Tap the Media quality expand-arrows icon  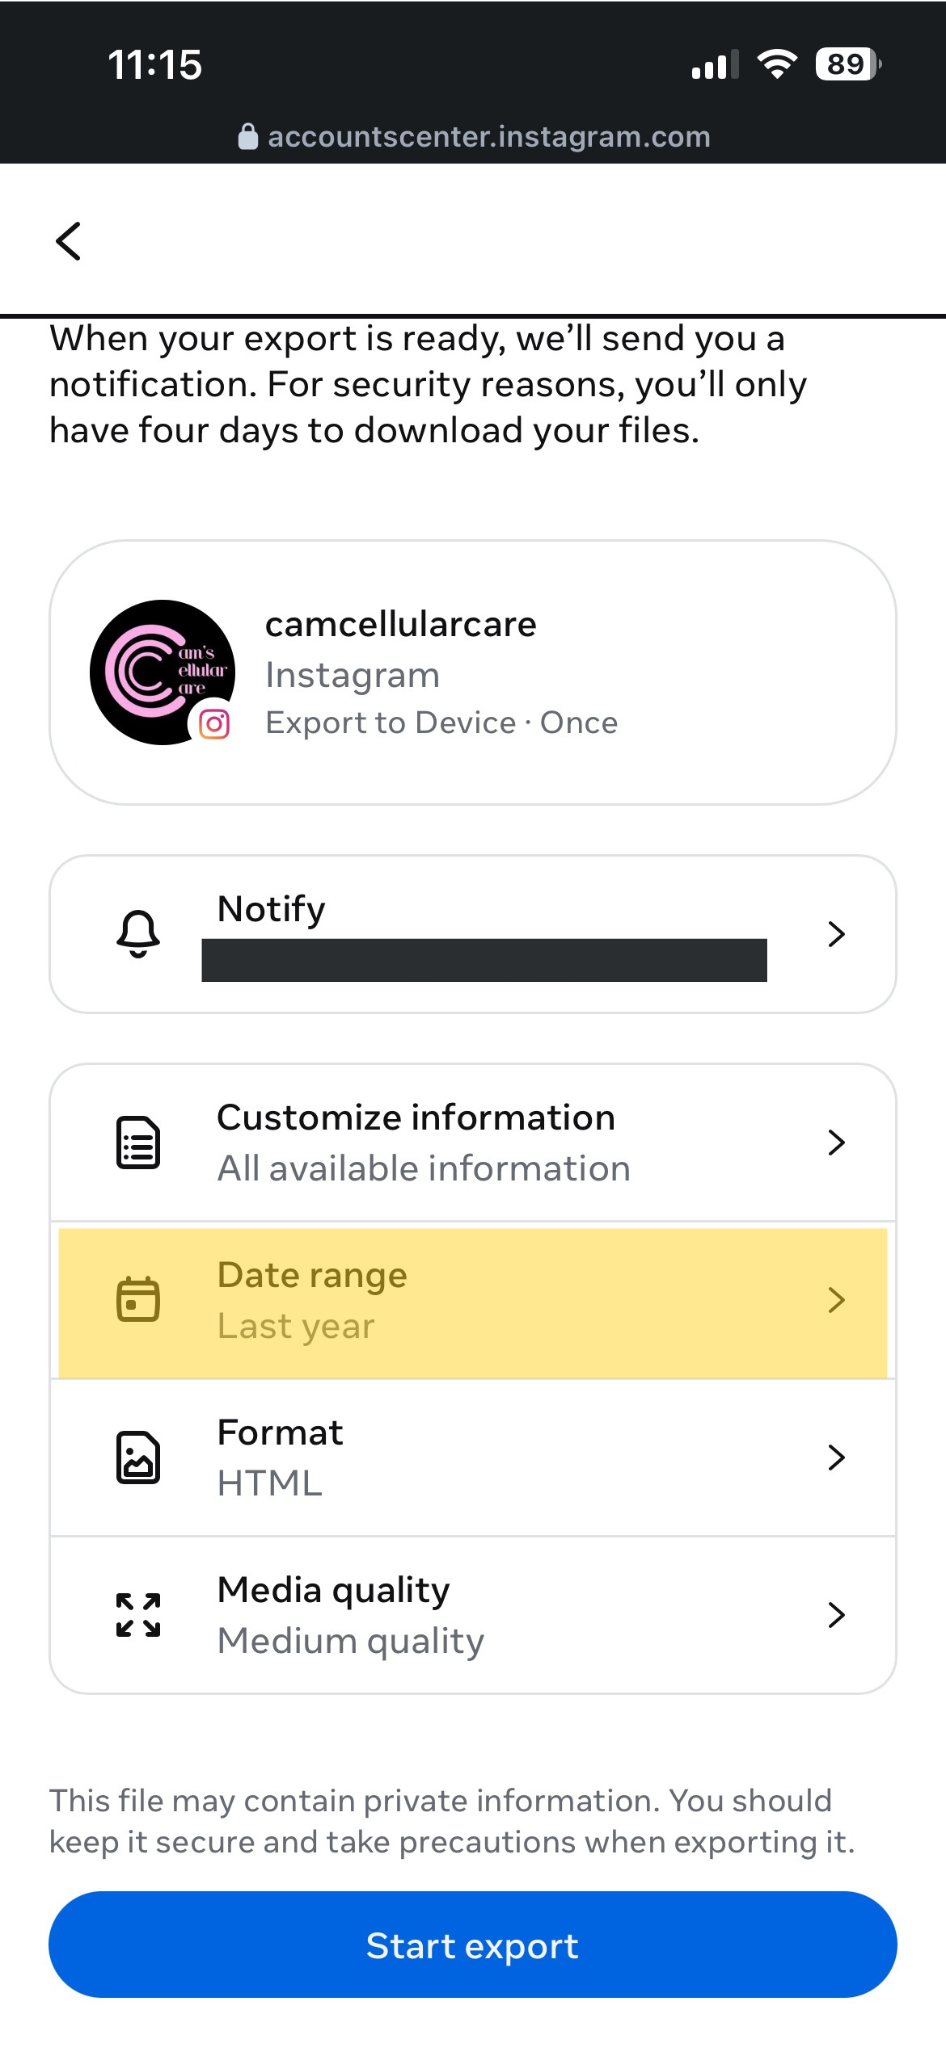(x=138, y=1615)
